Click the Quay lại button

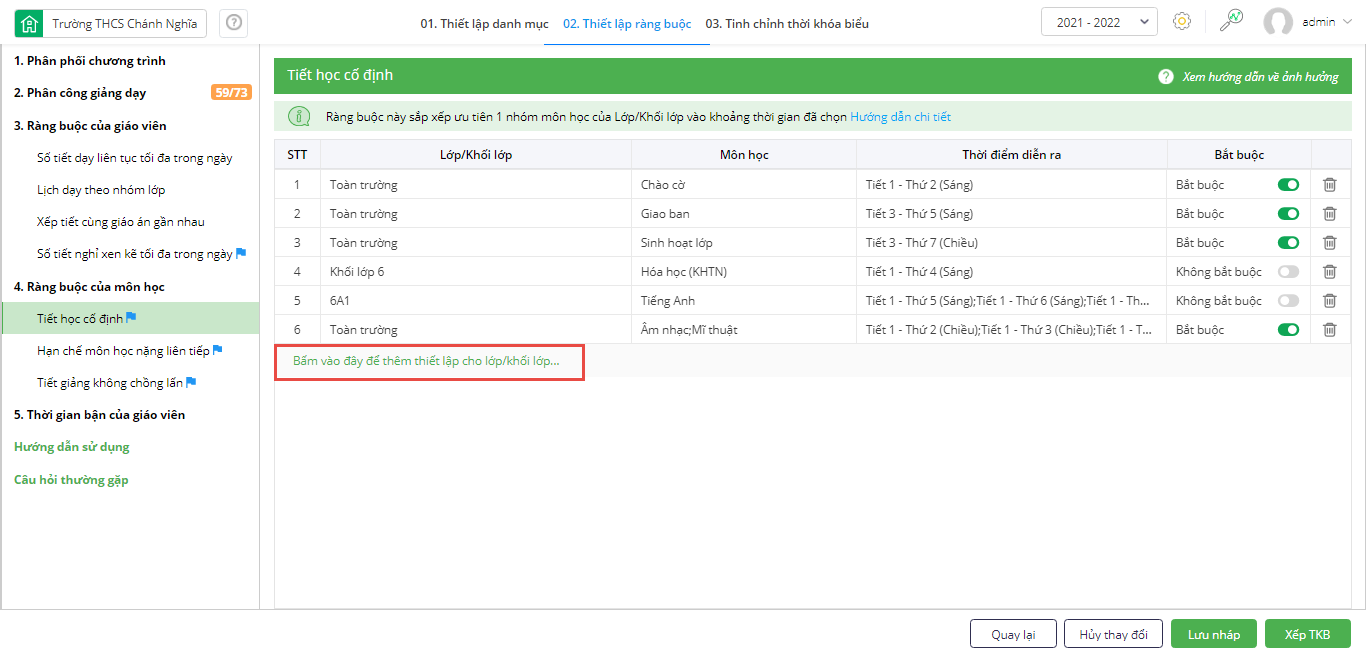coord(1013,634)
